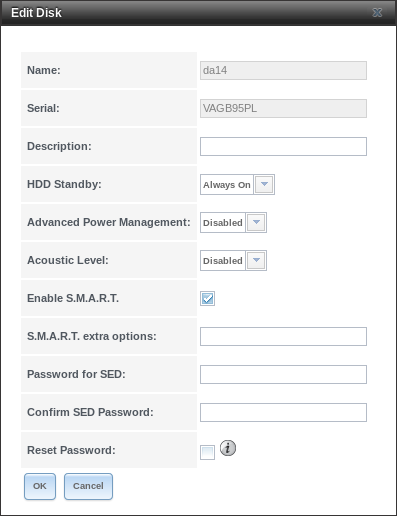Screen dimensions: 397x516
Task: Click the Disabled value for Advanced Power Management
Action: pyautogui.click(x=223, y=223)
